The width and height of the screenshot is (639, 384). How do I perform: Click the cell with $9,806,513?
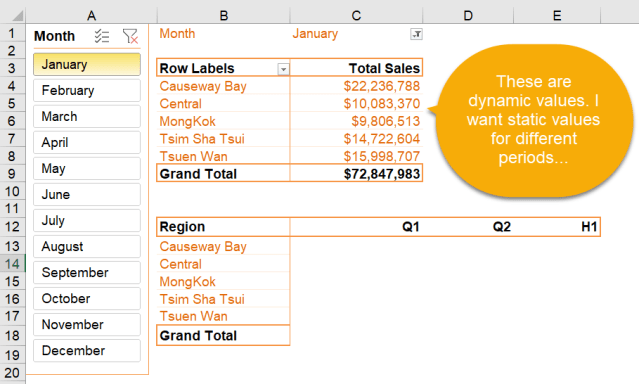(356, 121)
